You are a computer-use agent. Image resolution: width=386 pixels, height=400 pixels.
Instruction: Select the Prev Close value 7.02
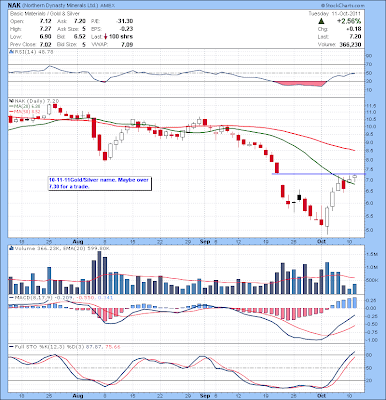(46, 44)
